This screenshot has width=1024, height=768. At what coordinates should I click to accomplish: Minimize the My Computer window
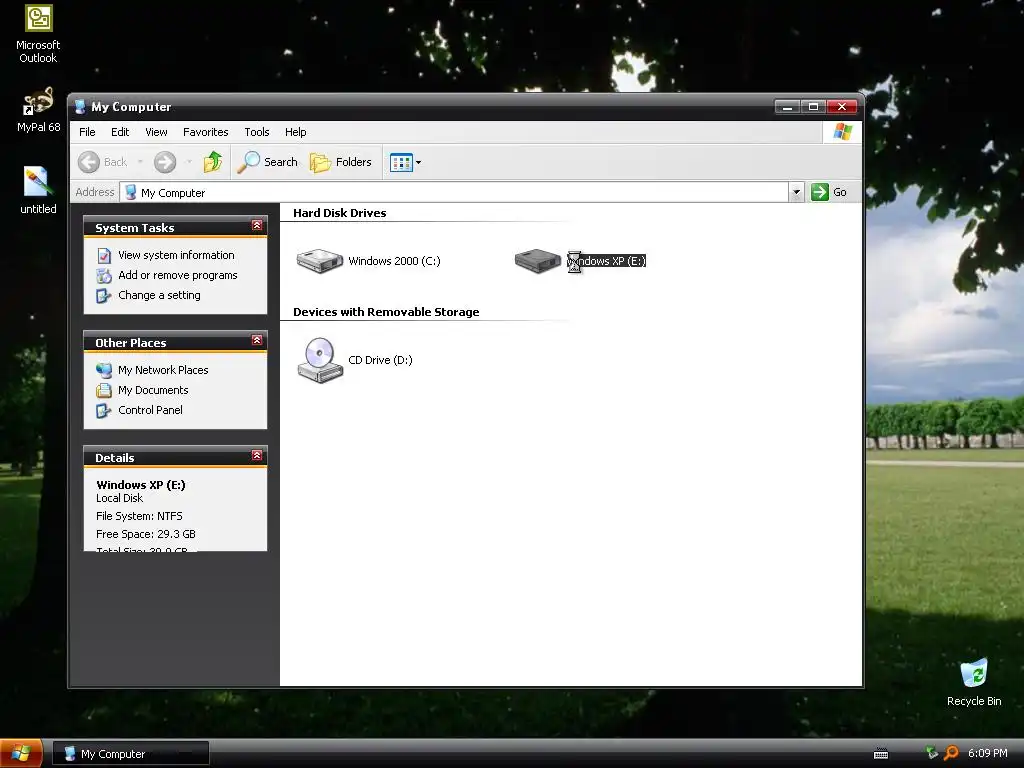click(788, 106)
